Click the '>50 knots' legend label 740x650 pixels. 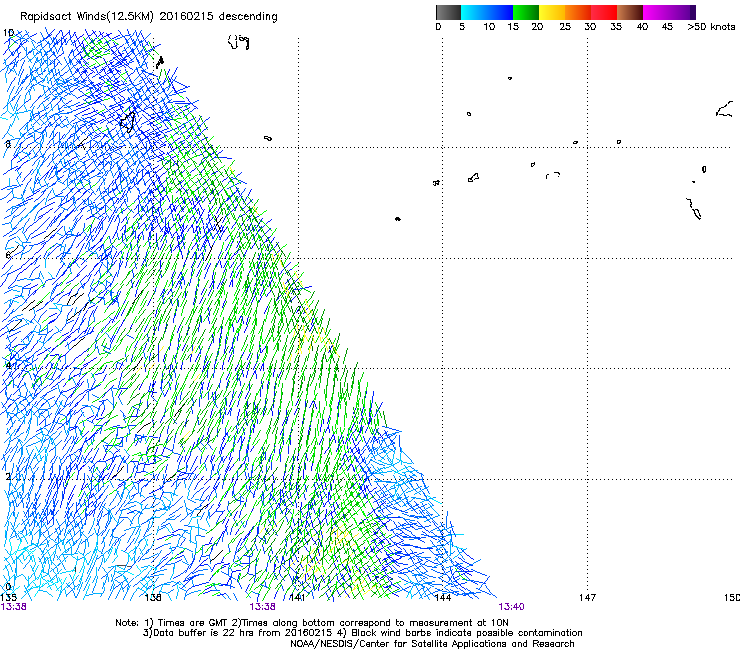tap(711, 27)
